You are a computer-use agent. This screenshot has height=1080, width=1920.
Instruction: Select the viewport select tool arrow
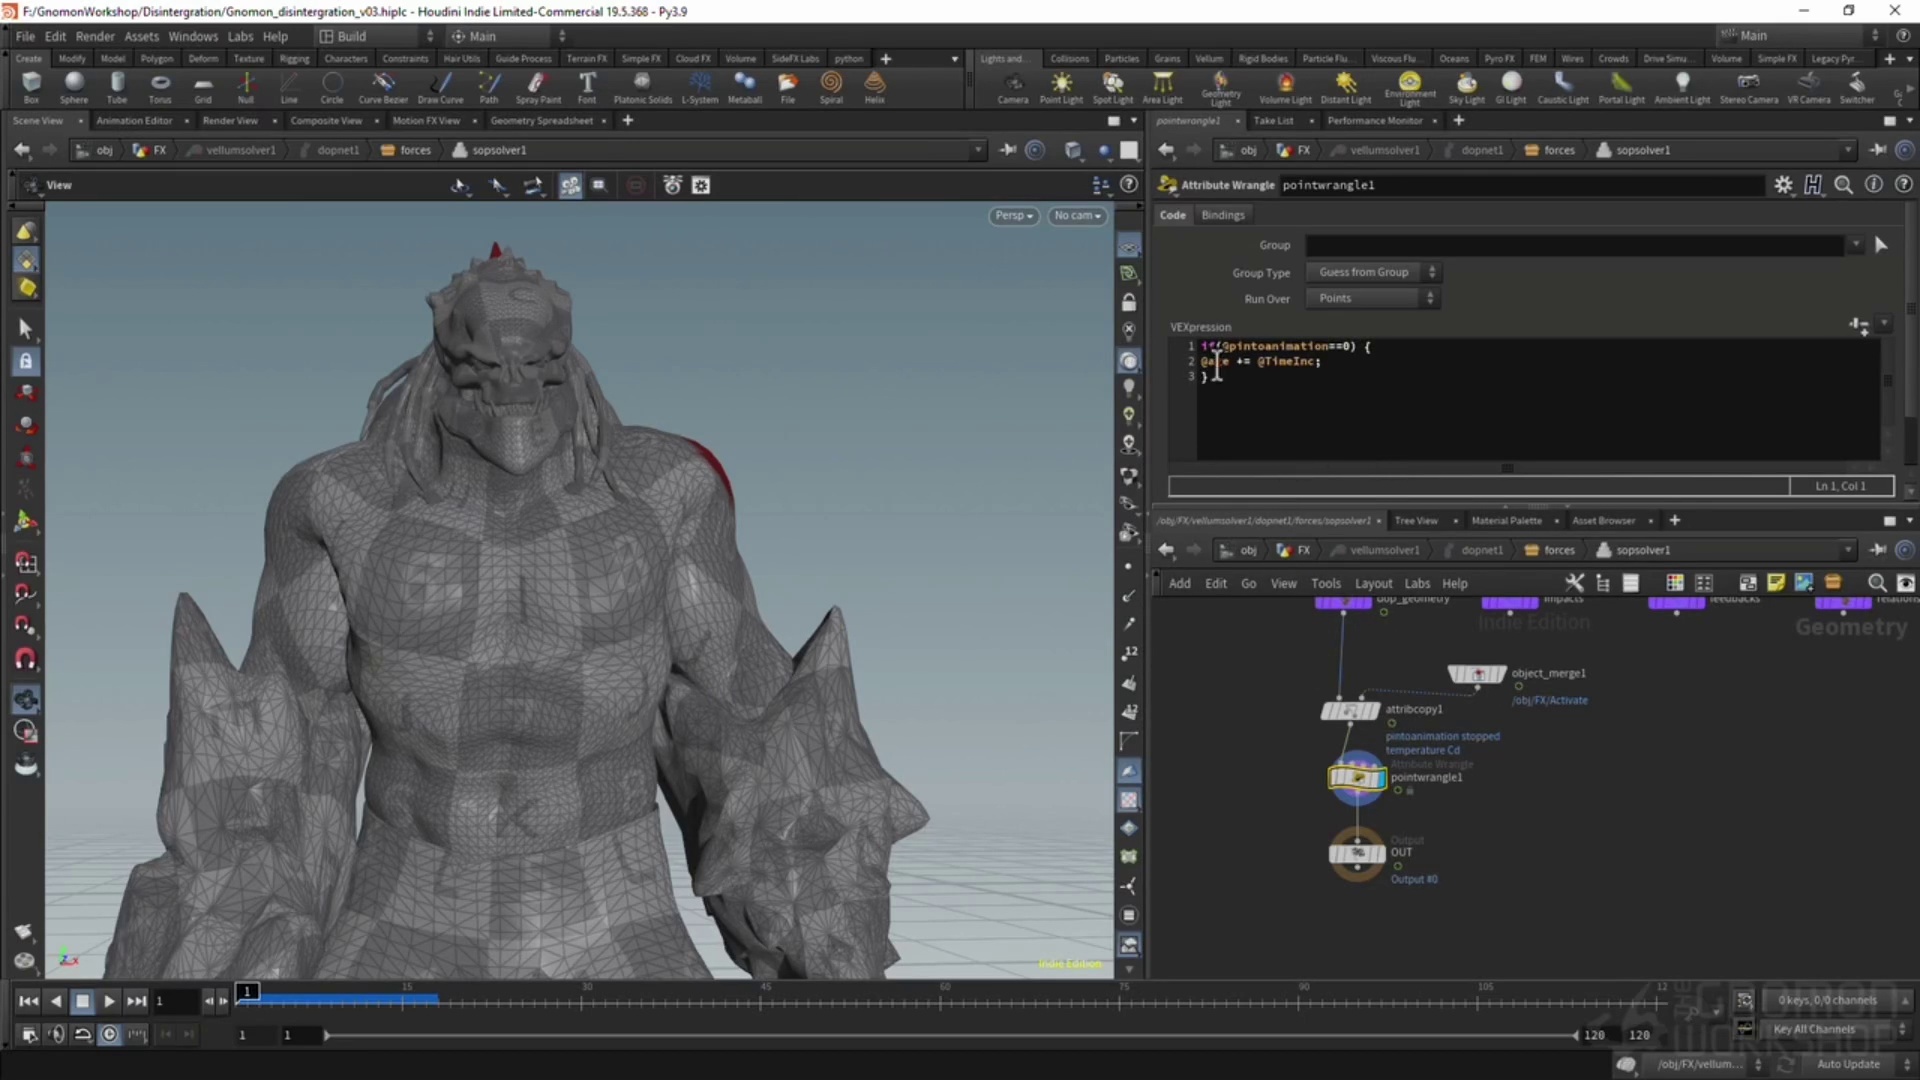pyautogui.click(x=26, y=328)
